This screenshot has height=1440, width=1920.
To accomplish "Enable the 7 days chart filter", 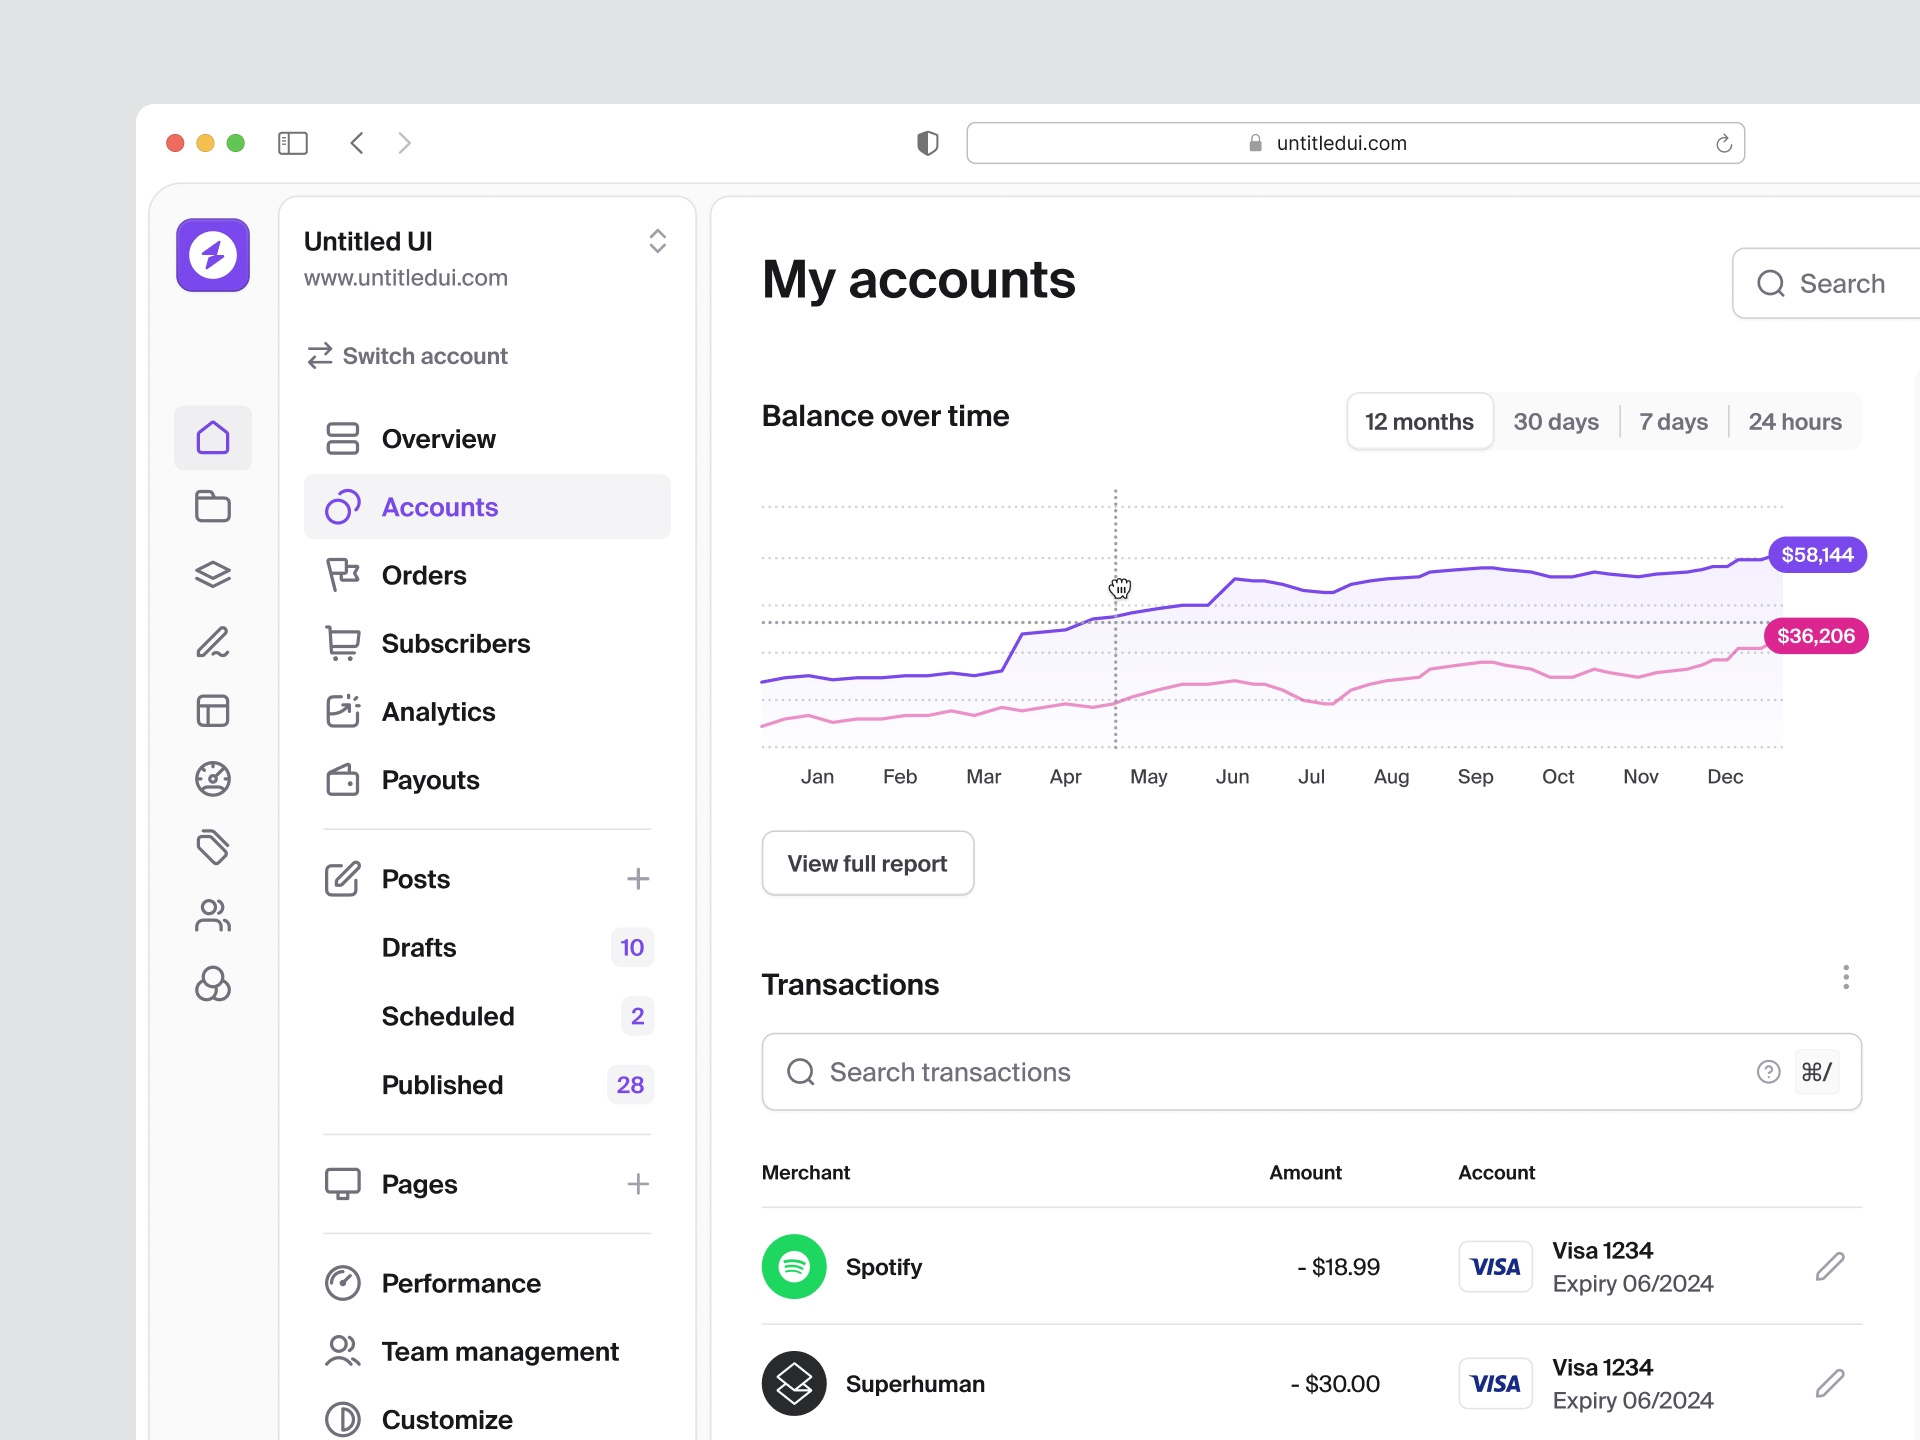I will tap(1672, 421).
